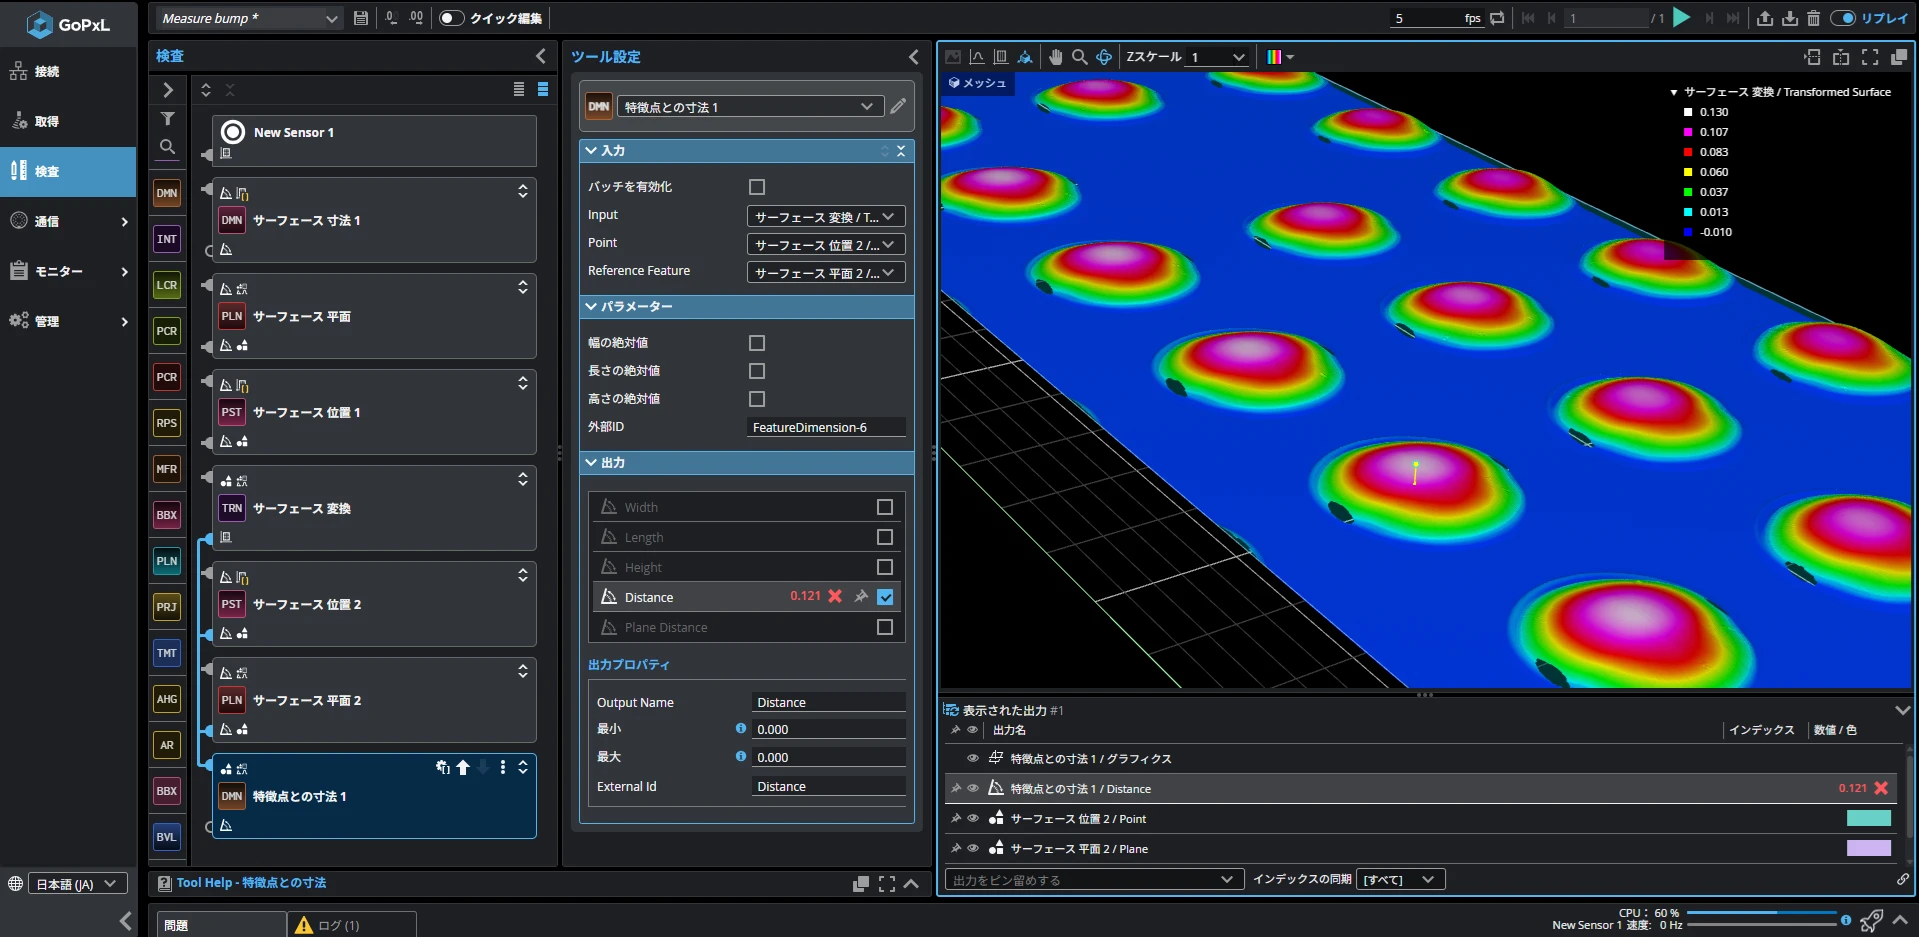Click the search icon in inspection panel
The image size is (1919, 937).
click(167, 147)
